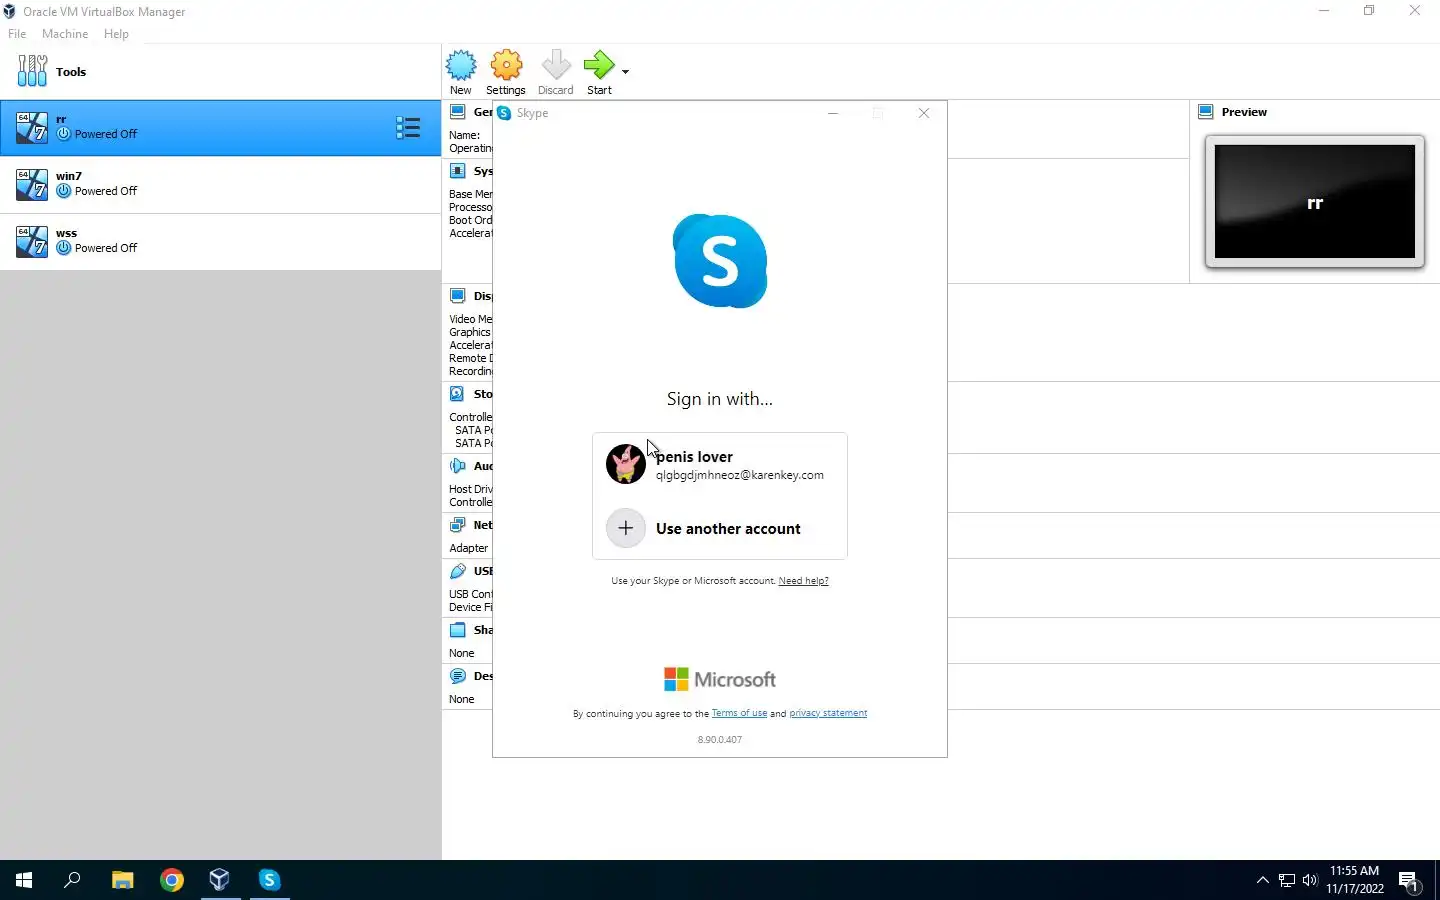Switch to VirtualBox in the taskbar
This screenshot has width=1440, height=900.
(x=220, y=880)
